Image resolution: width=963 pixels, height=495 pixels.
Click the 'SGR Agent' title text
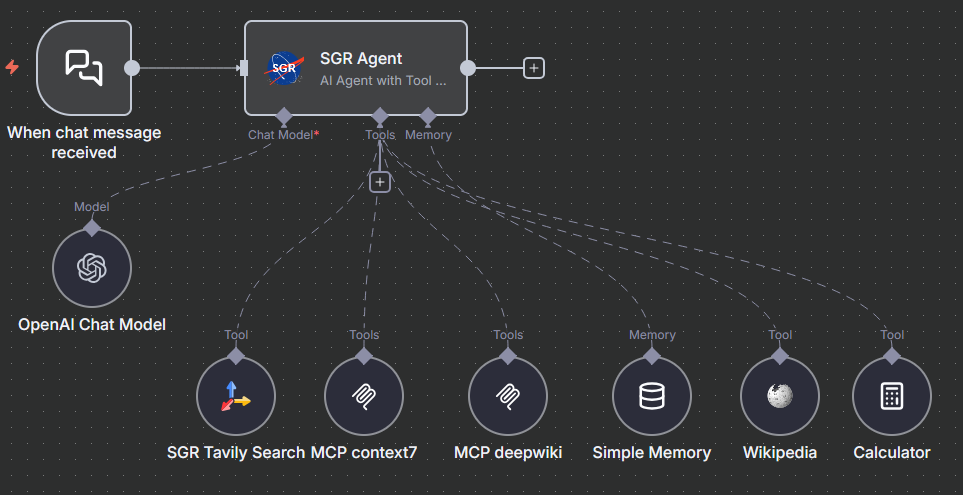tap(361, 58)
